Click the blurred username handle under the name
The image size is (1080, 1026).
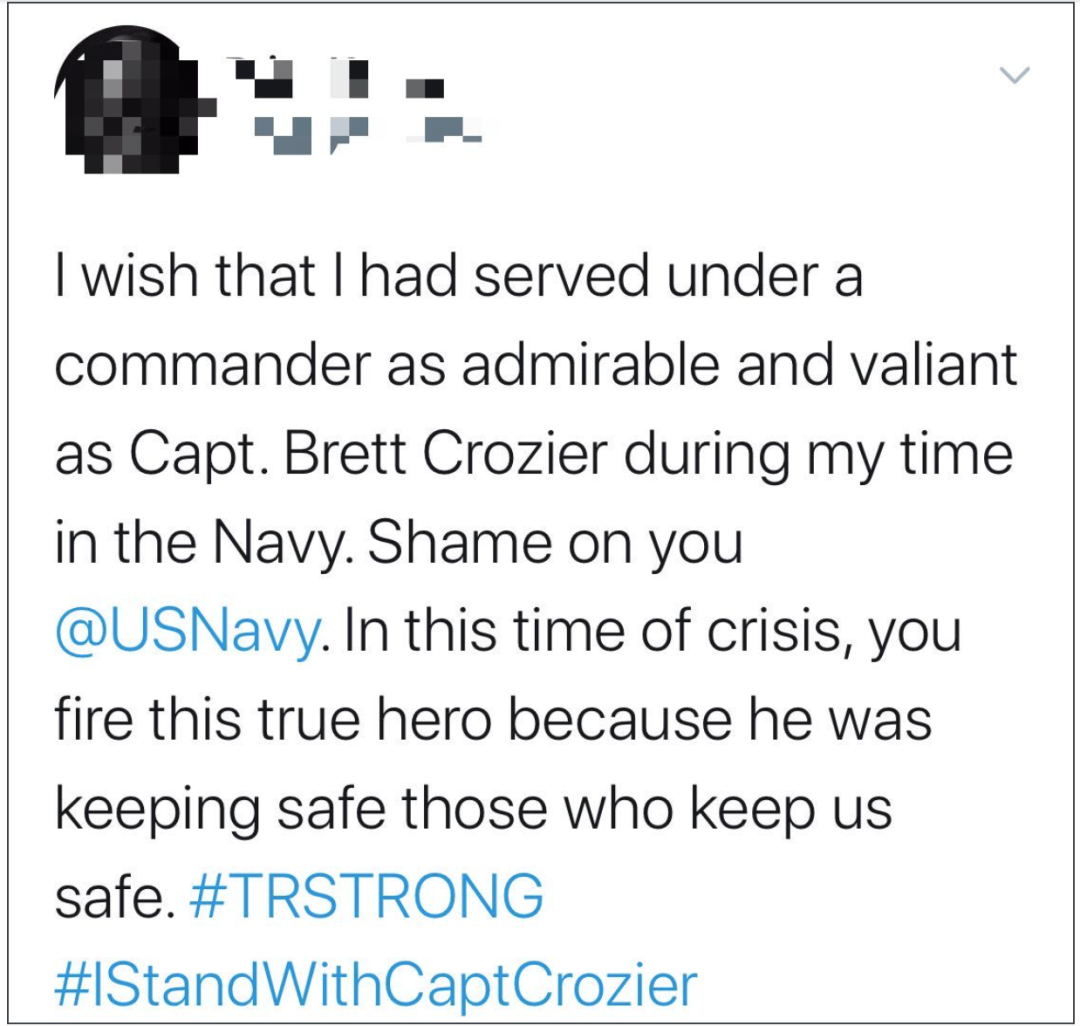coord(367,135)
